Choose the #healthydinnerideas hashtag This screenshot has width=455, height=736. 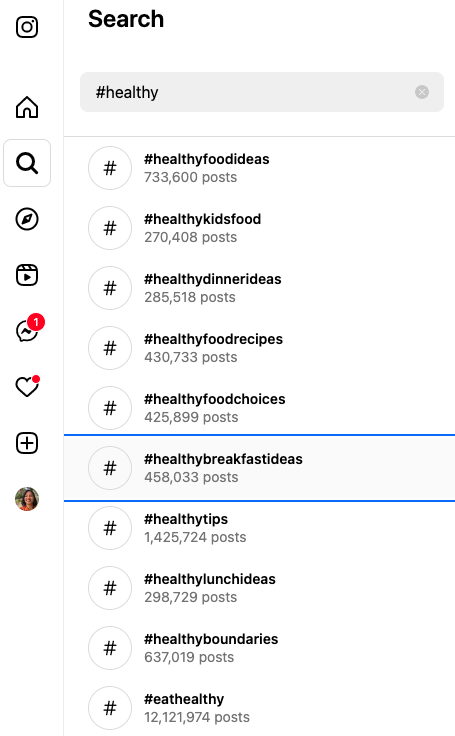tap(259, 288)
